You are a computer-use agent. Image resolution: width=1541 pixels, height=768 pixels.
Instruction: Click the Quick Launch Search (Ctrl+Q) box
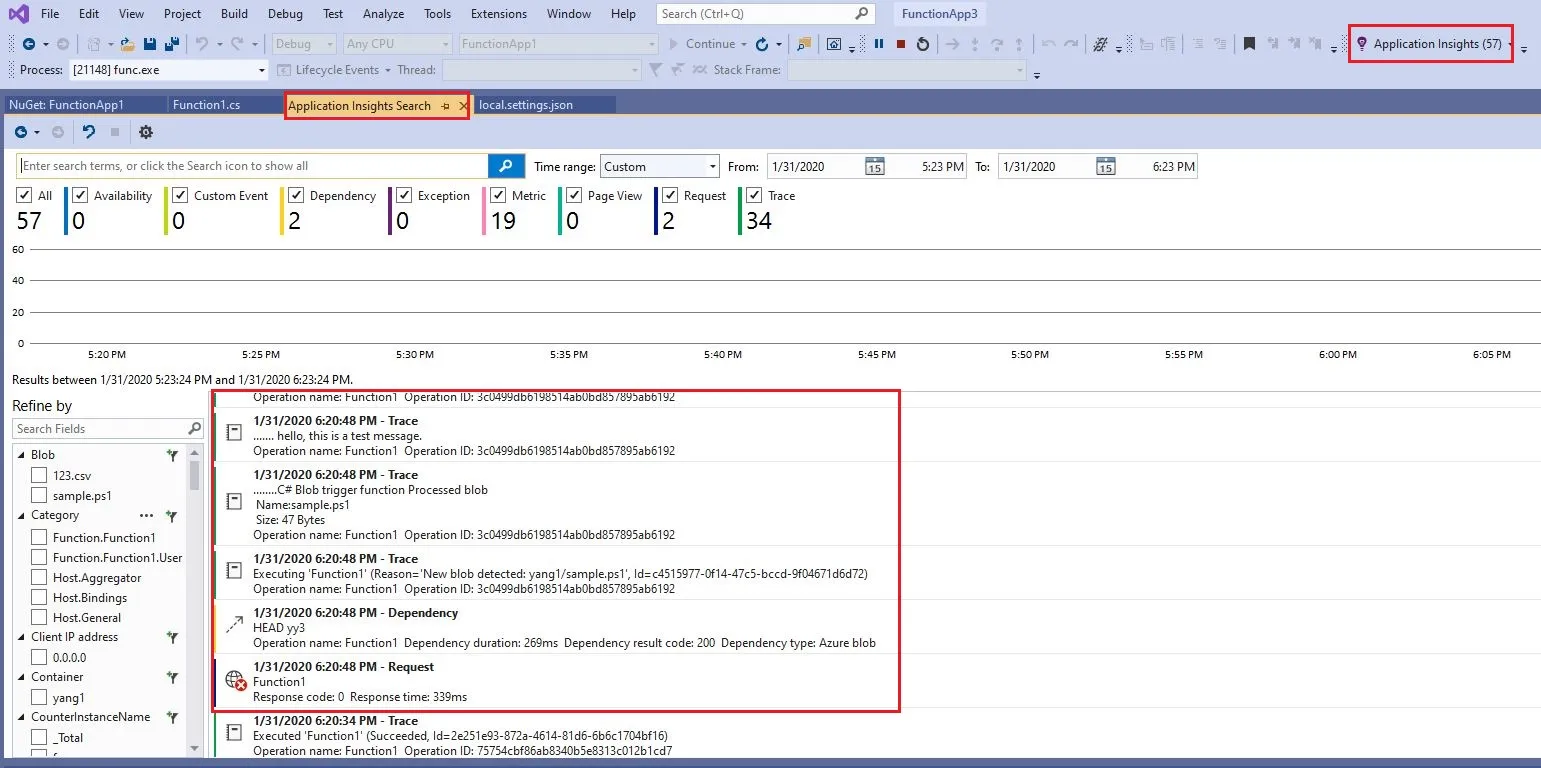[766, 14]
